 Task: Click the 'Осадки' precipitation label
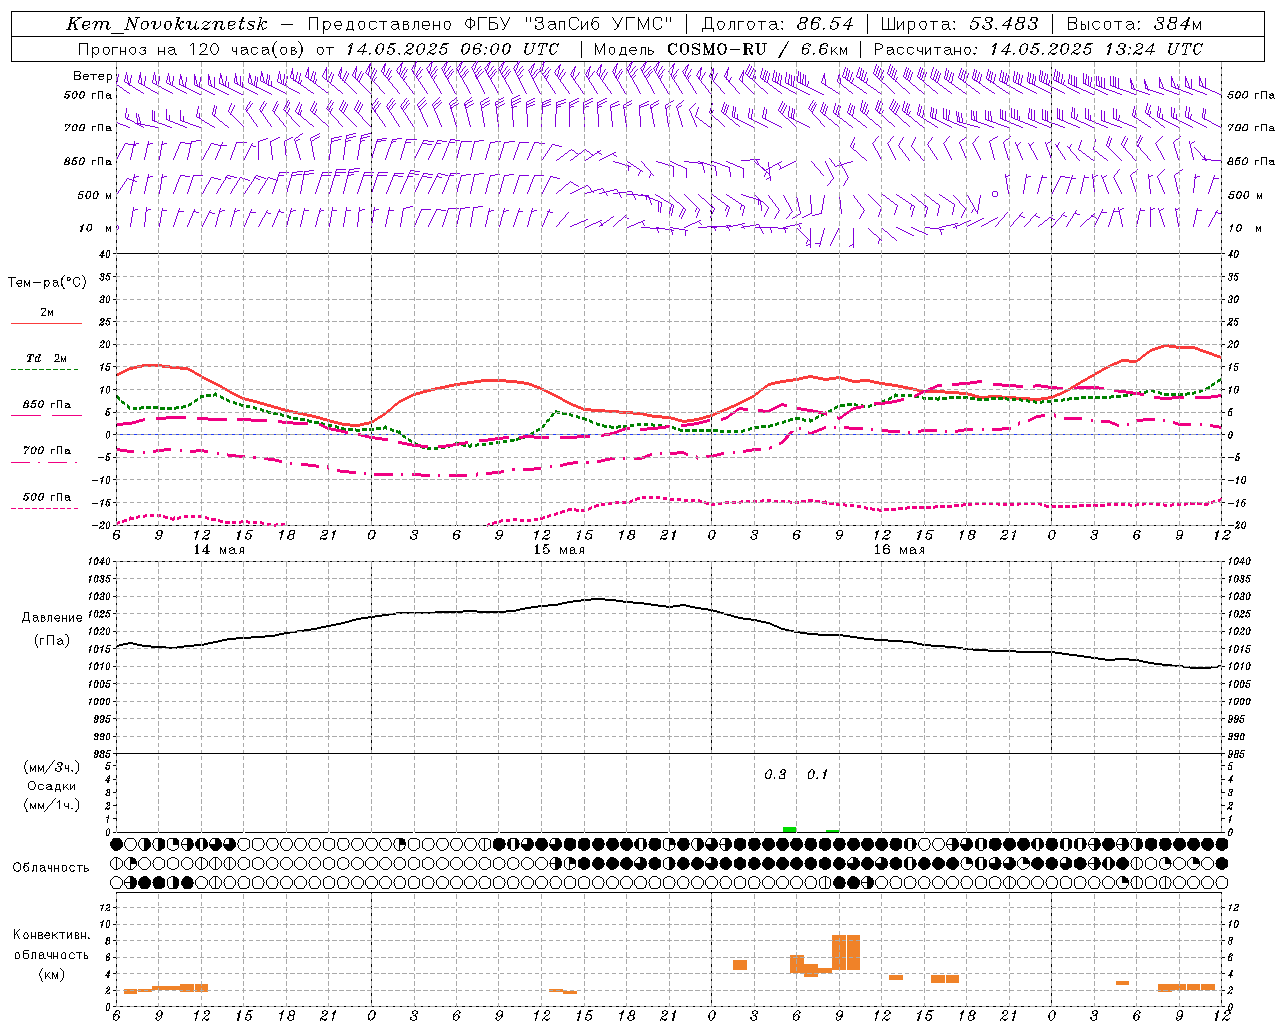(52, 786)
